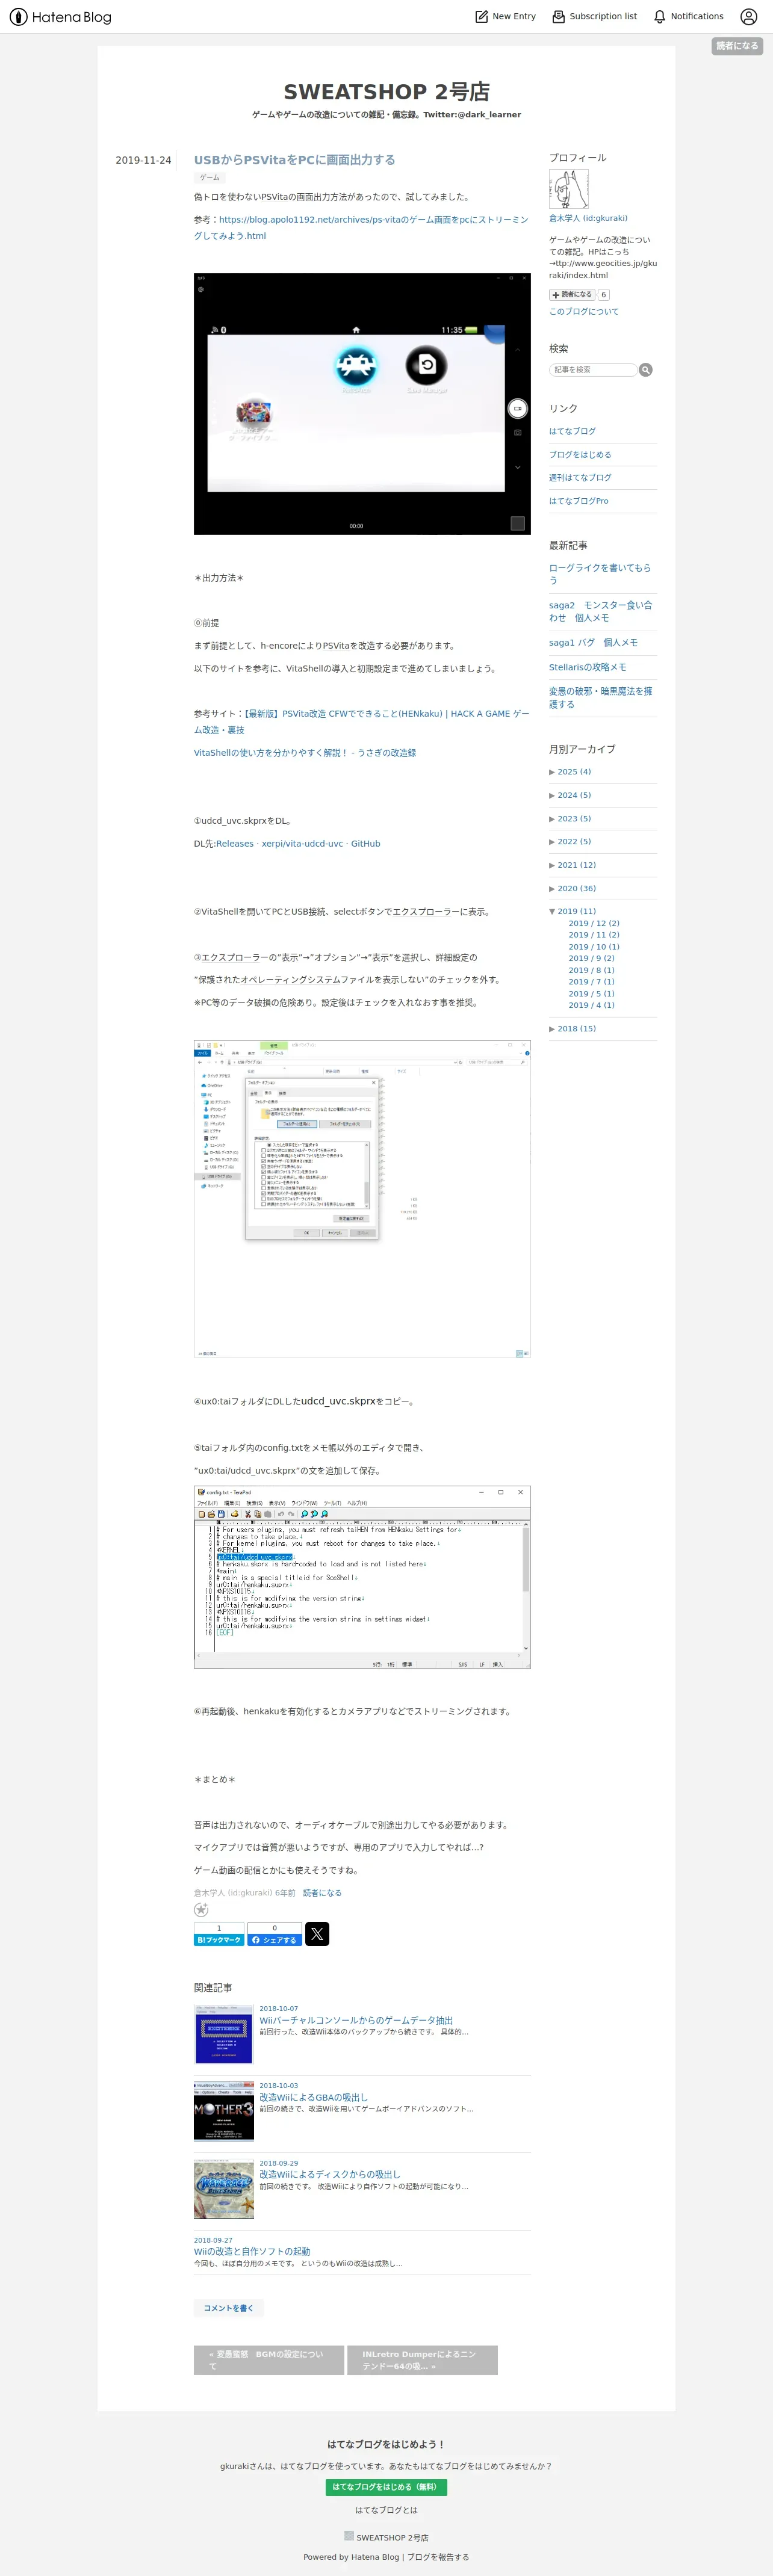Open related article Wiiバーチャルコンソール
Image resolution: width=773 pixels, height=2576 pixels.
[356, 2020]
